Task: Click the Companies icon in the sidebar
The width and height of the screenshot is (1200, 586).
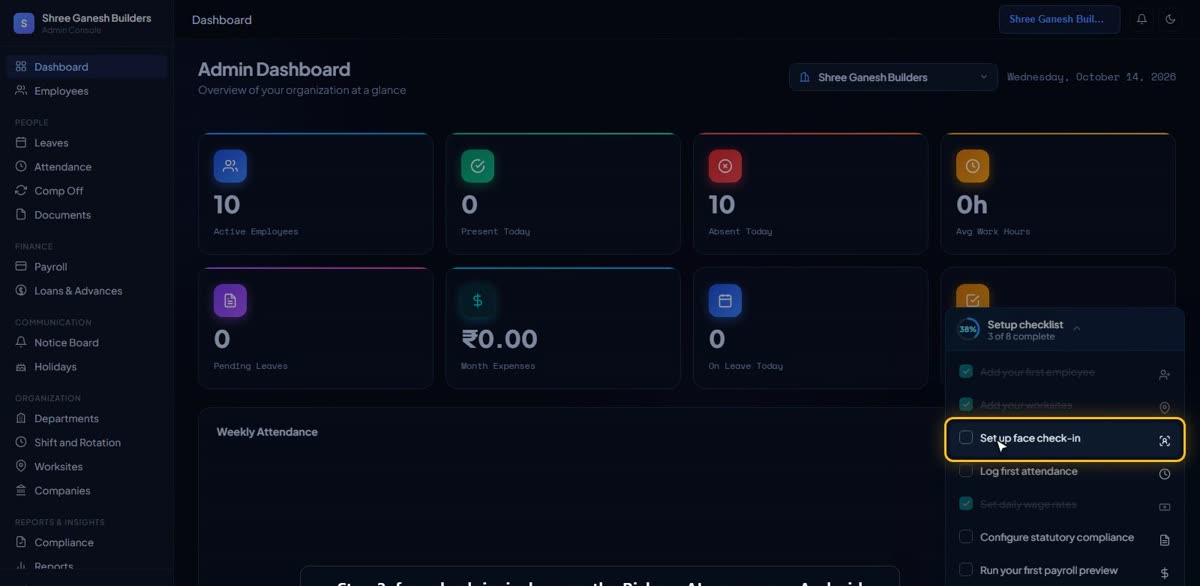Action: point(21,491)
